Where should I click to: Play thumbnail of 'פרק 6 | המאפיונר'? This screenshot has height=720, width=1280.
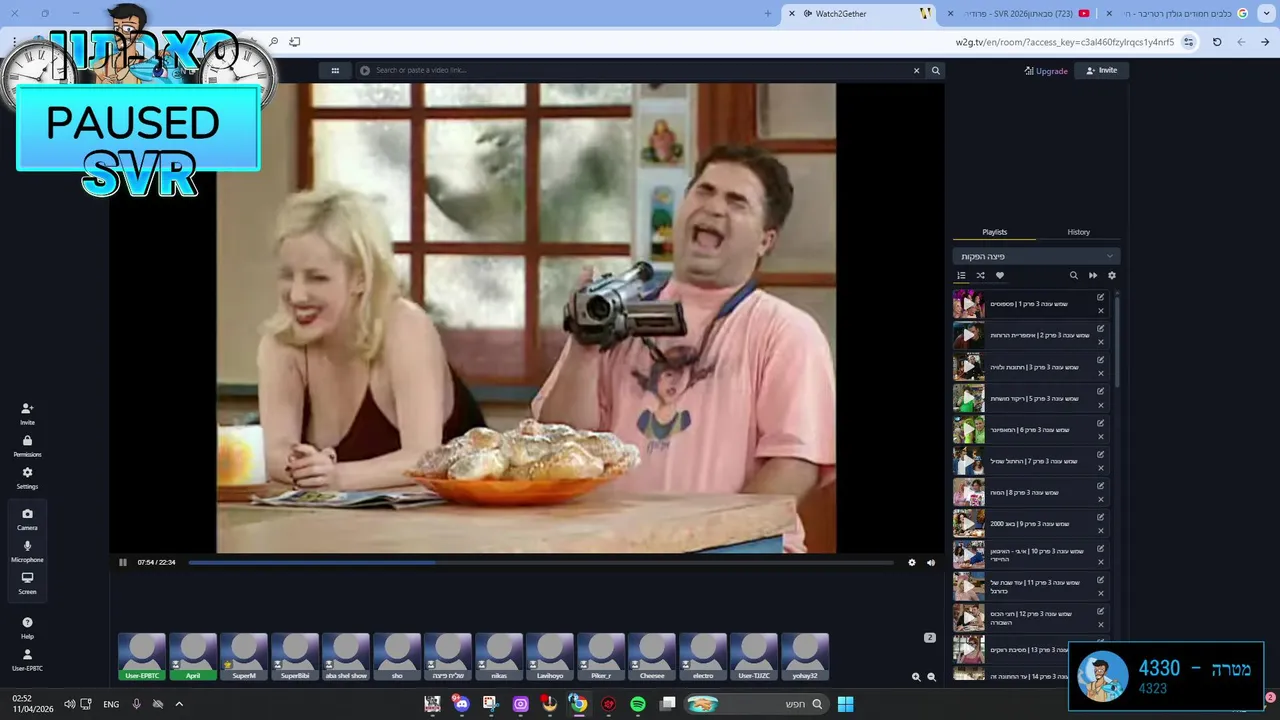pos(968,430)
